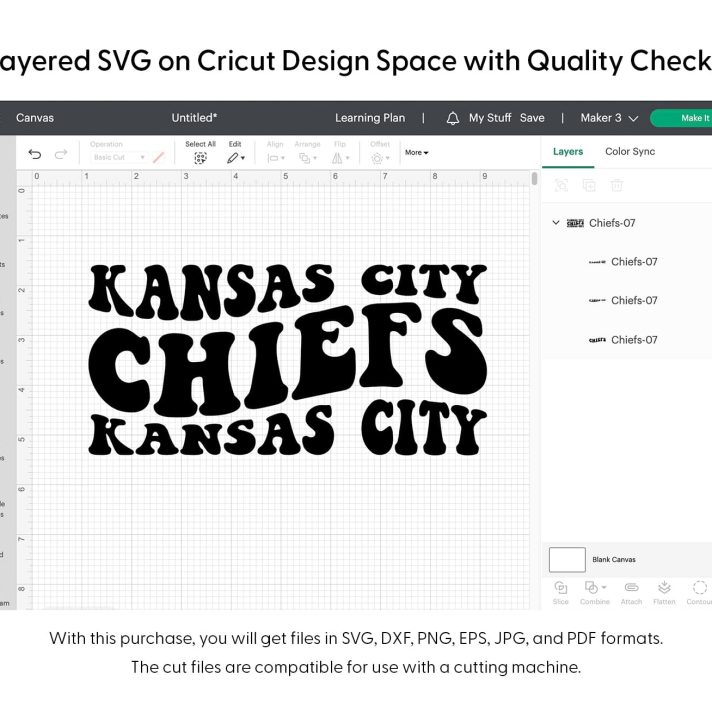Click the Group icon in Layers panel
The height and width of the screenshot is (712, 712).
[561, 185]
